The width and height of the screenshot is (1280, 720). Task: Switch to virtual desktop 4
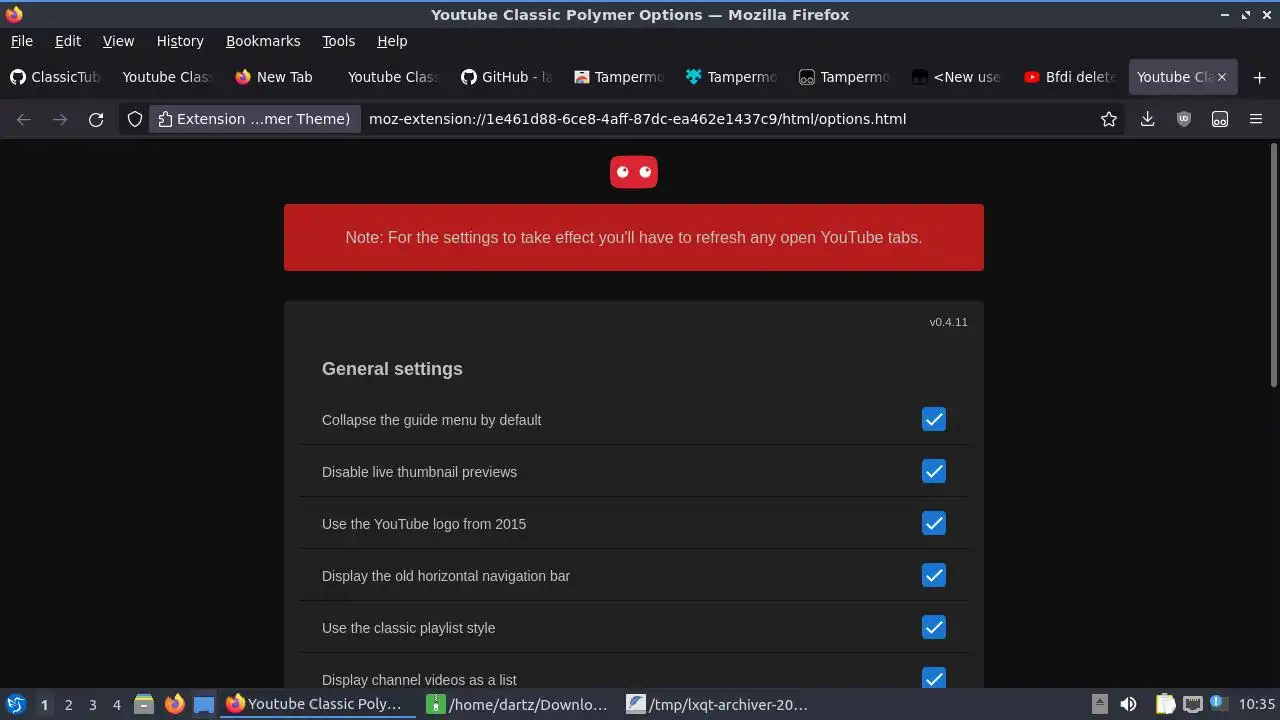point(116,705)
